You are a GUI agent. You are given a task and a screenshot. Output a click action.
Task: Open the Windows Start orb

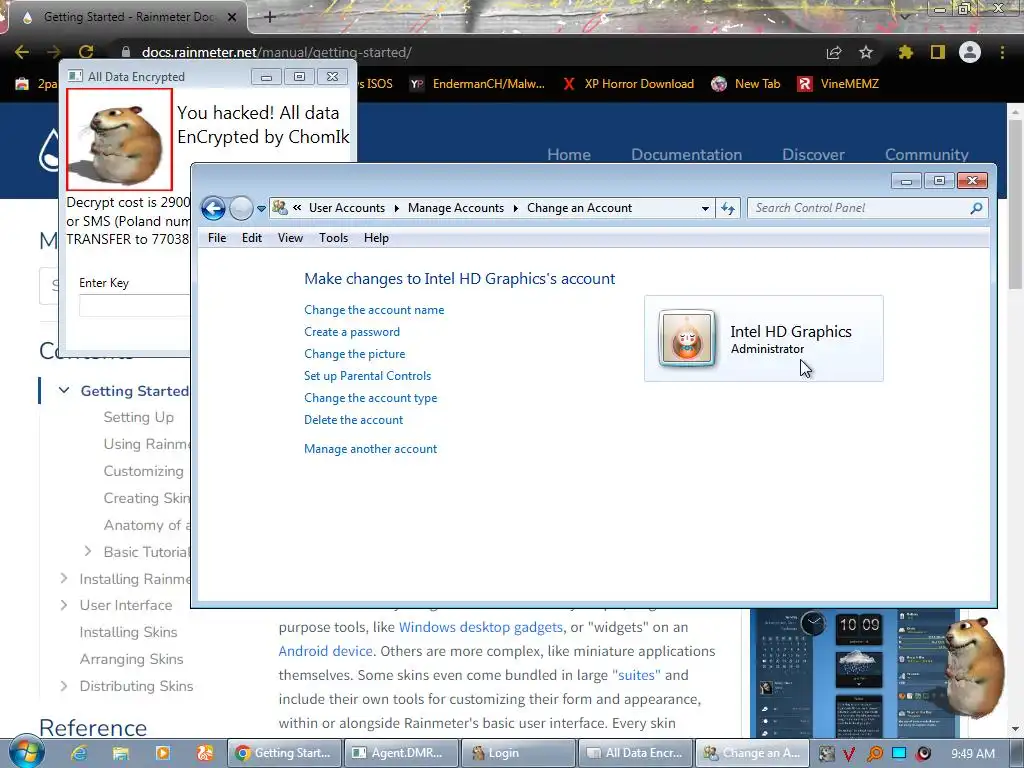click(x=26, y=752)
